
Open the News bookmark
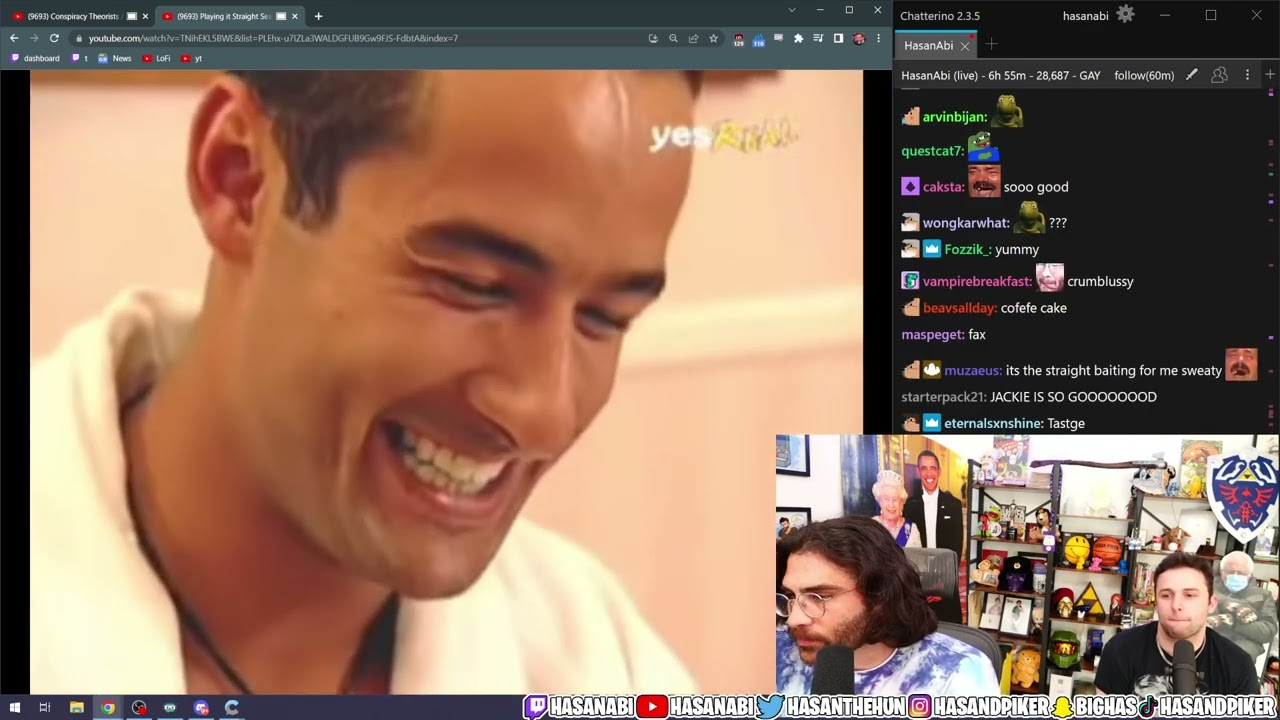tap(115, 58)
